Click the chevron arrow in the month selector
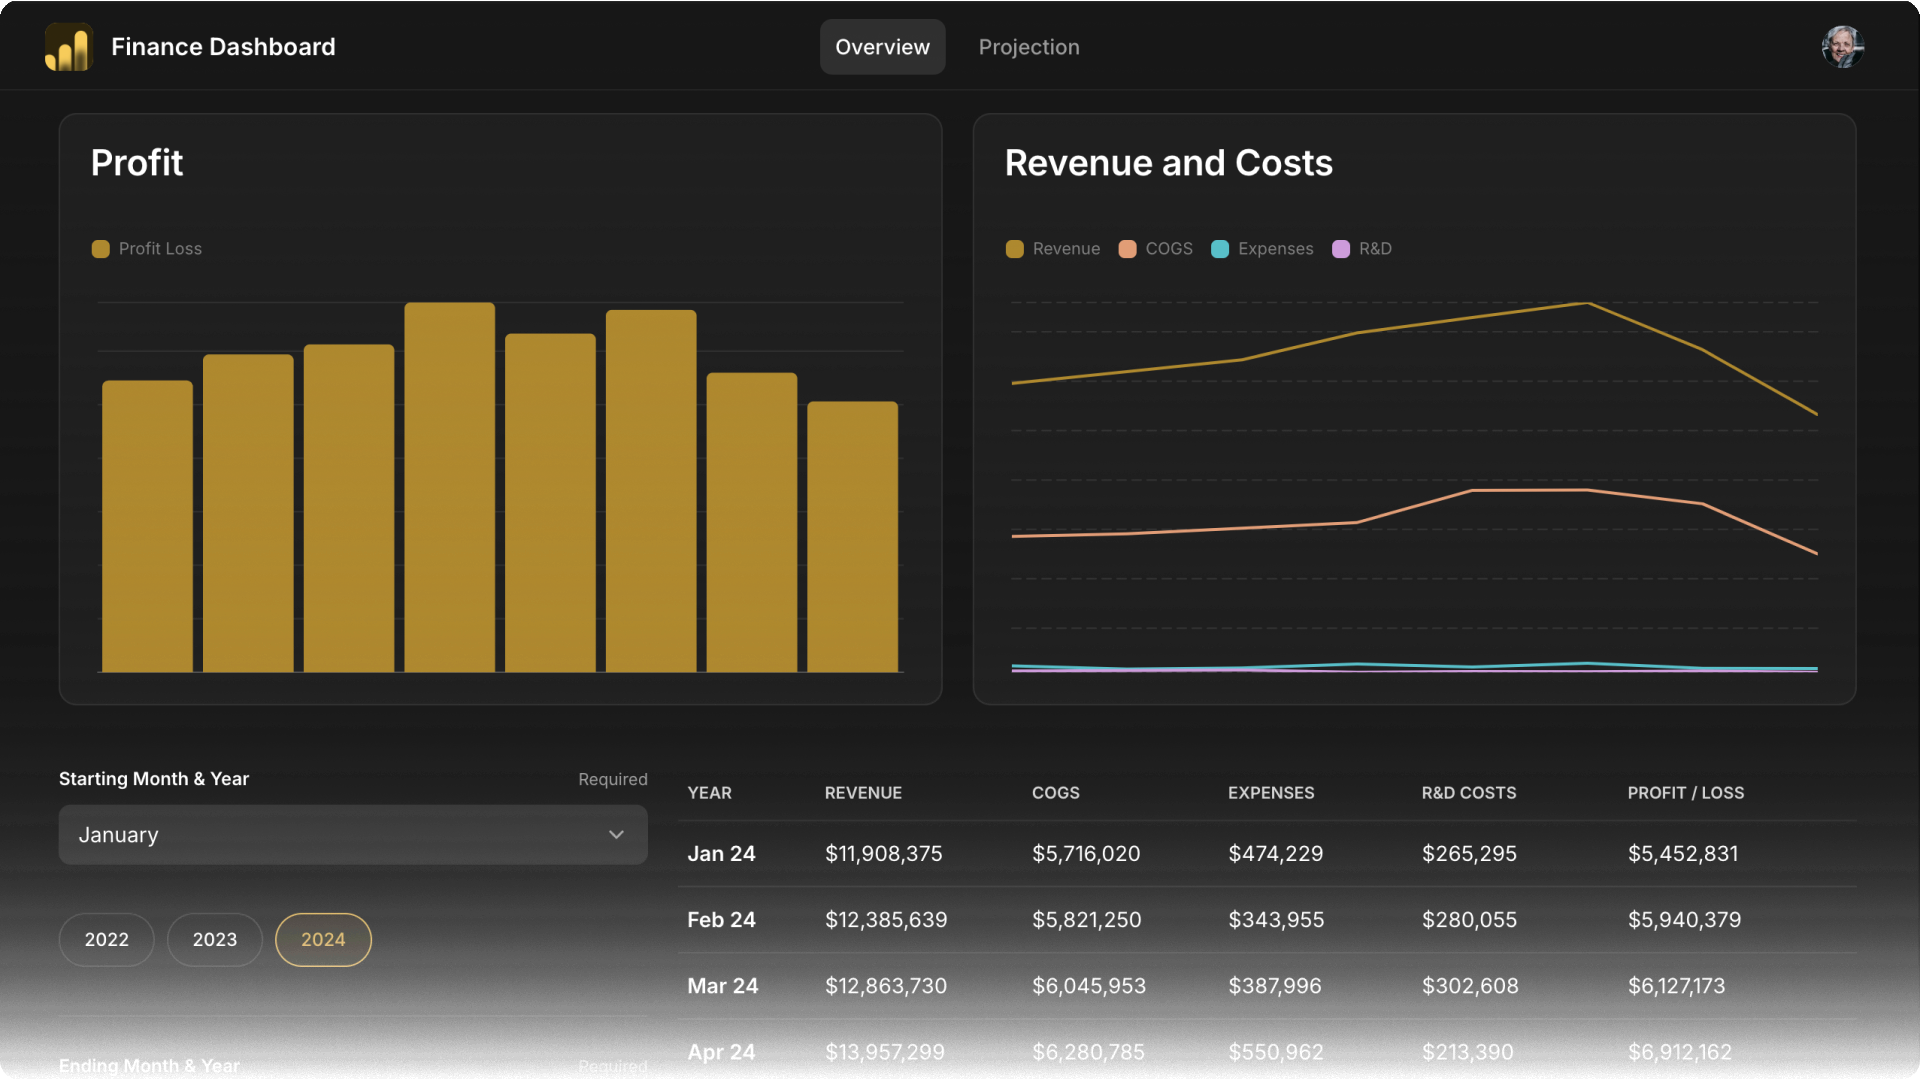Image resolution: width=1920 pixels, height=1080 pixels. coord(616,835)
